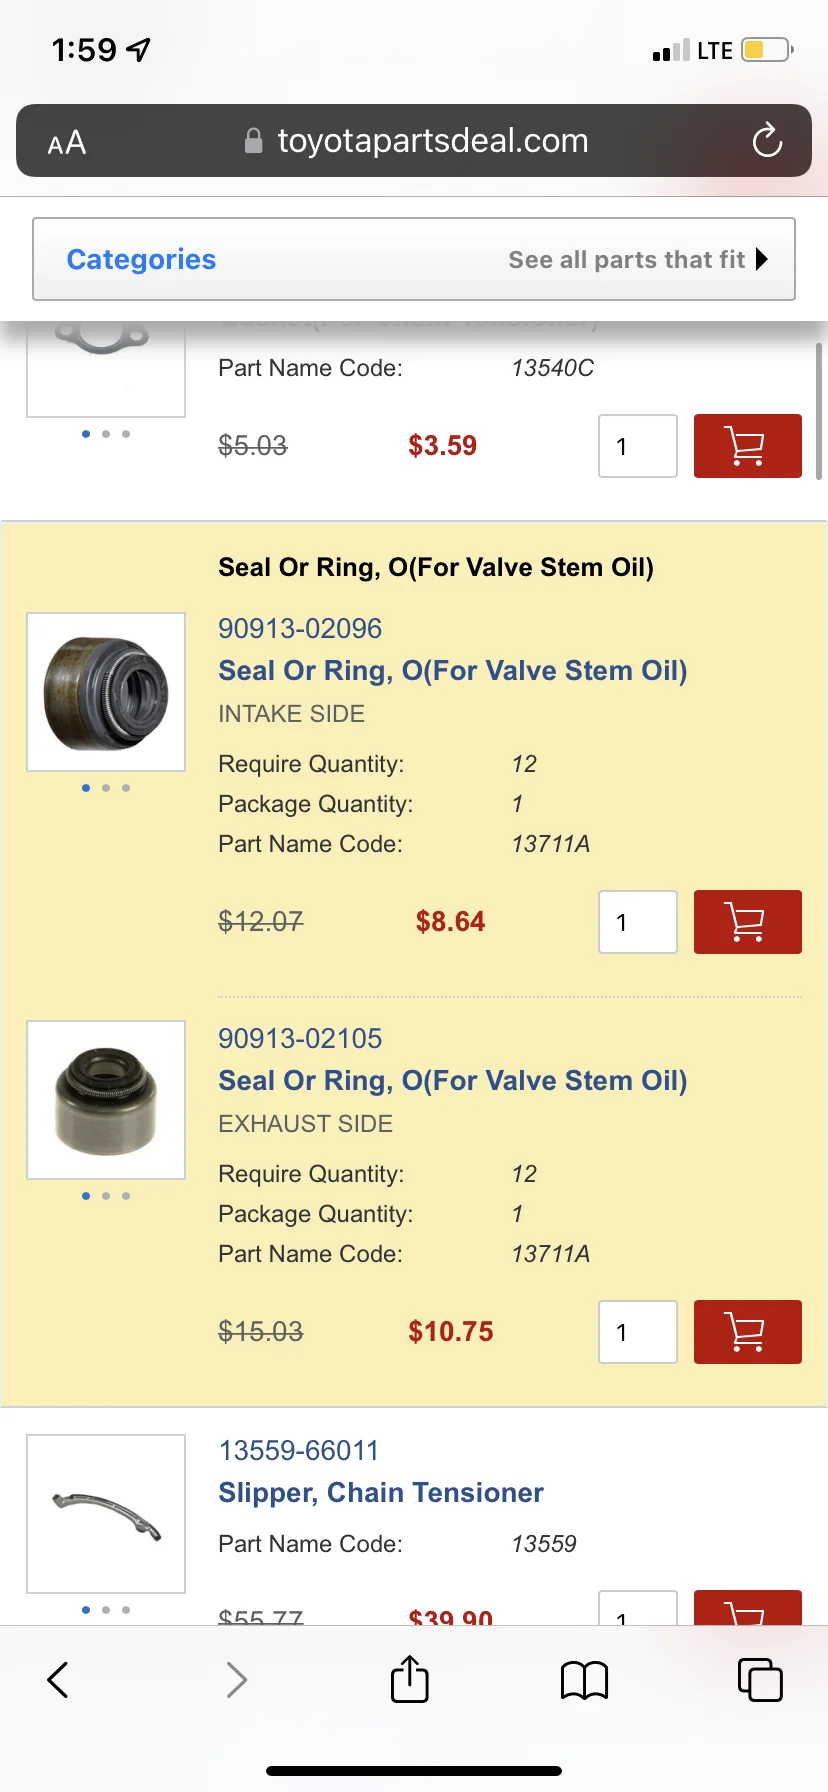This screenshot has height=1792, width=828.
Task: Expand "See all parts that fit" arrow
Action: coord(762,260)
